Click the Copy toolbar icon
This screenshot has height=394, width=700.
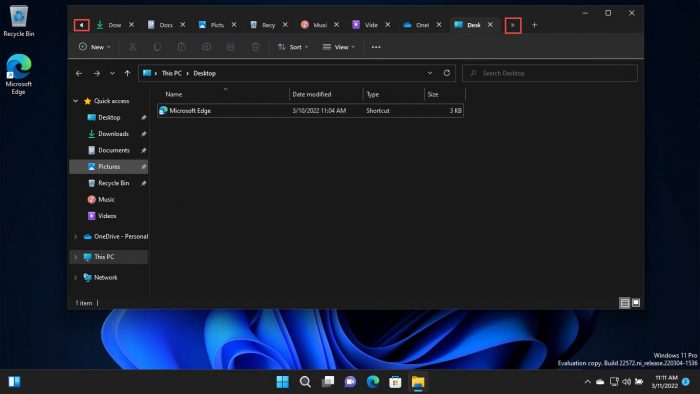pos(157,47)
